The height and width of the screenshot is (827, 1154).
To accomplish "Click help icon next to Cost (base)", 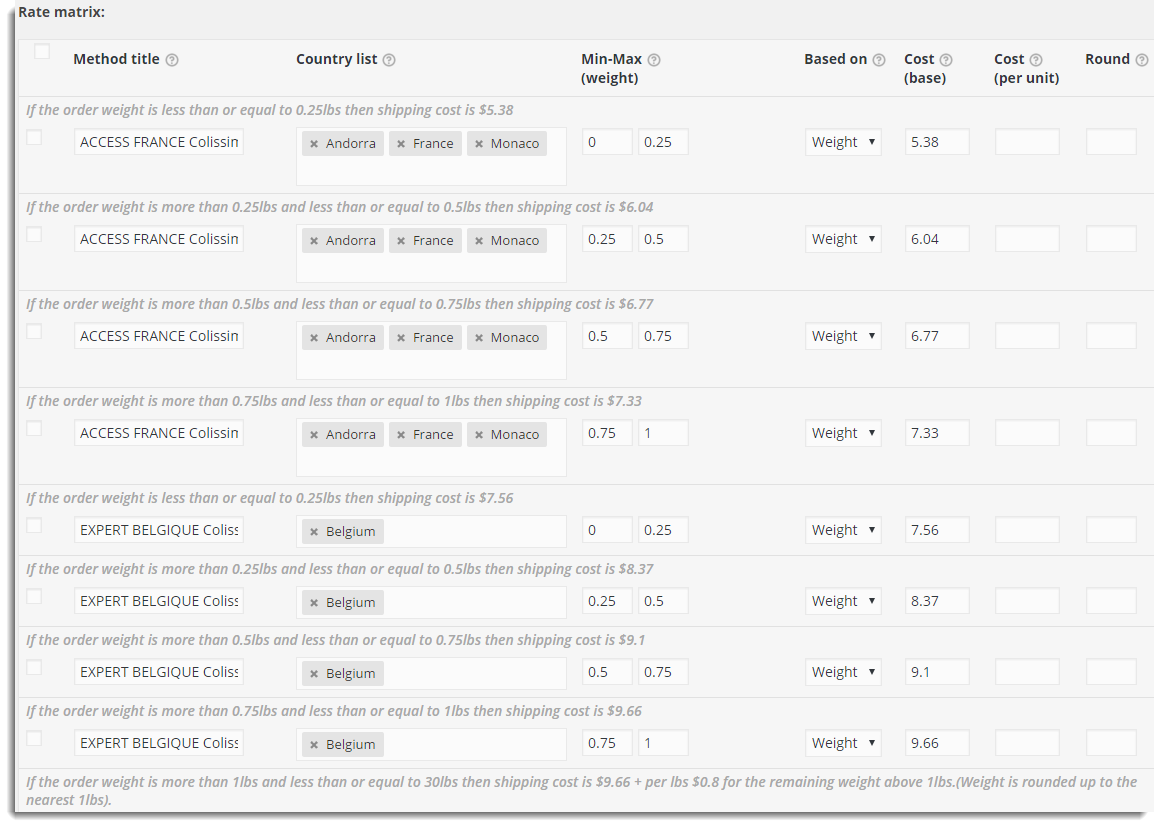I will click(946, 60).
